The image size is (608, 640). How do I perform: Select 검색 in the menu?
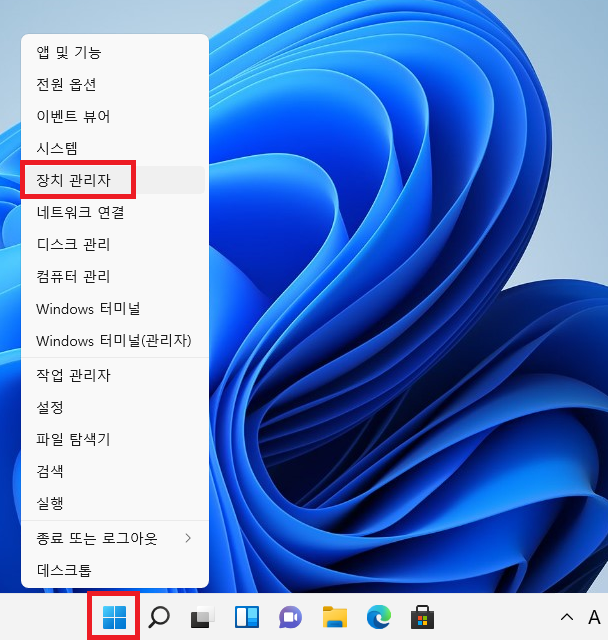[x=115, y=471]
